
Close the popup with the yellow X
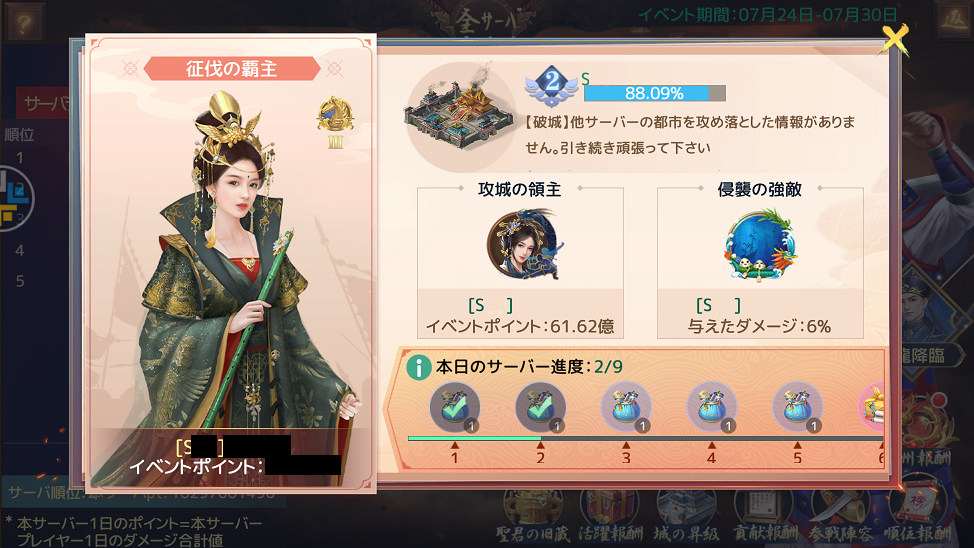pos(894,39)
